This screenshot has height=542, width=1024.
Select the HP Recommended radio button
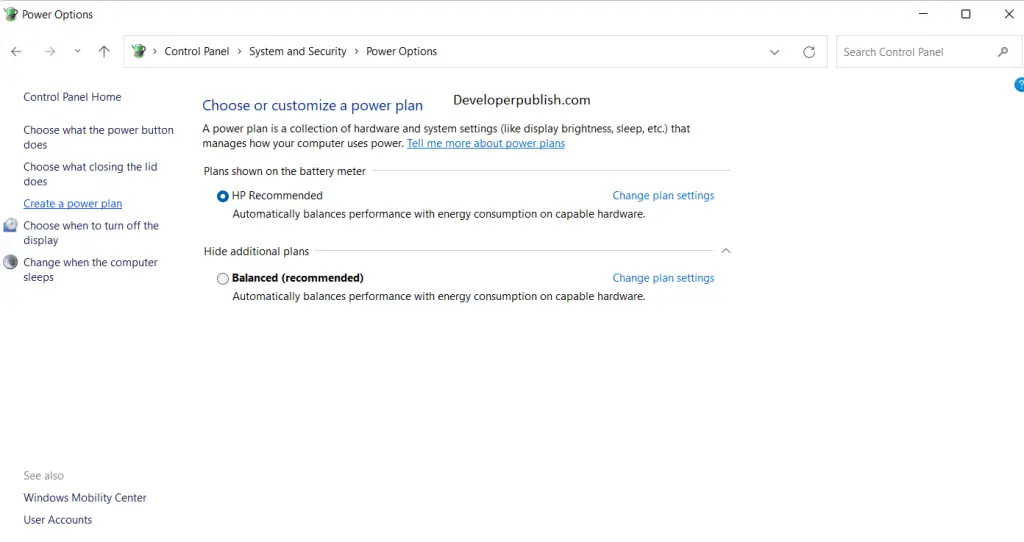coord(223,196)
